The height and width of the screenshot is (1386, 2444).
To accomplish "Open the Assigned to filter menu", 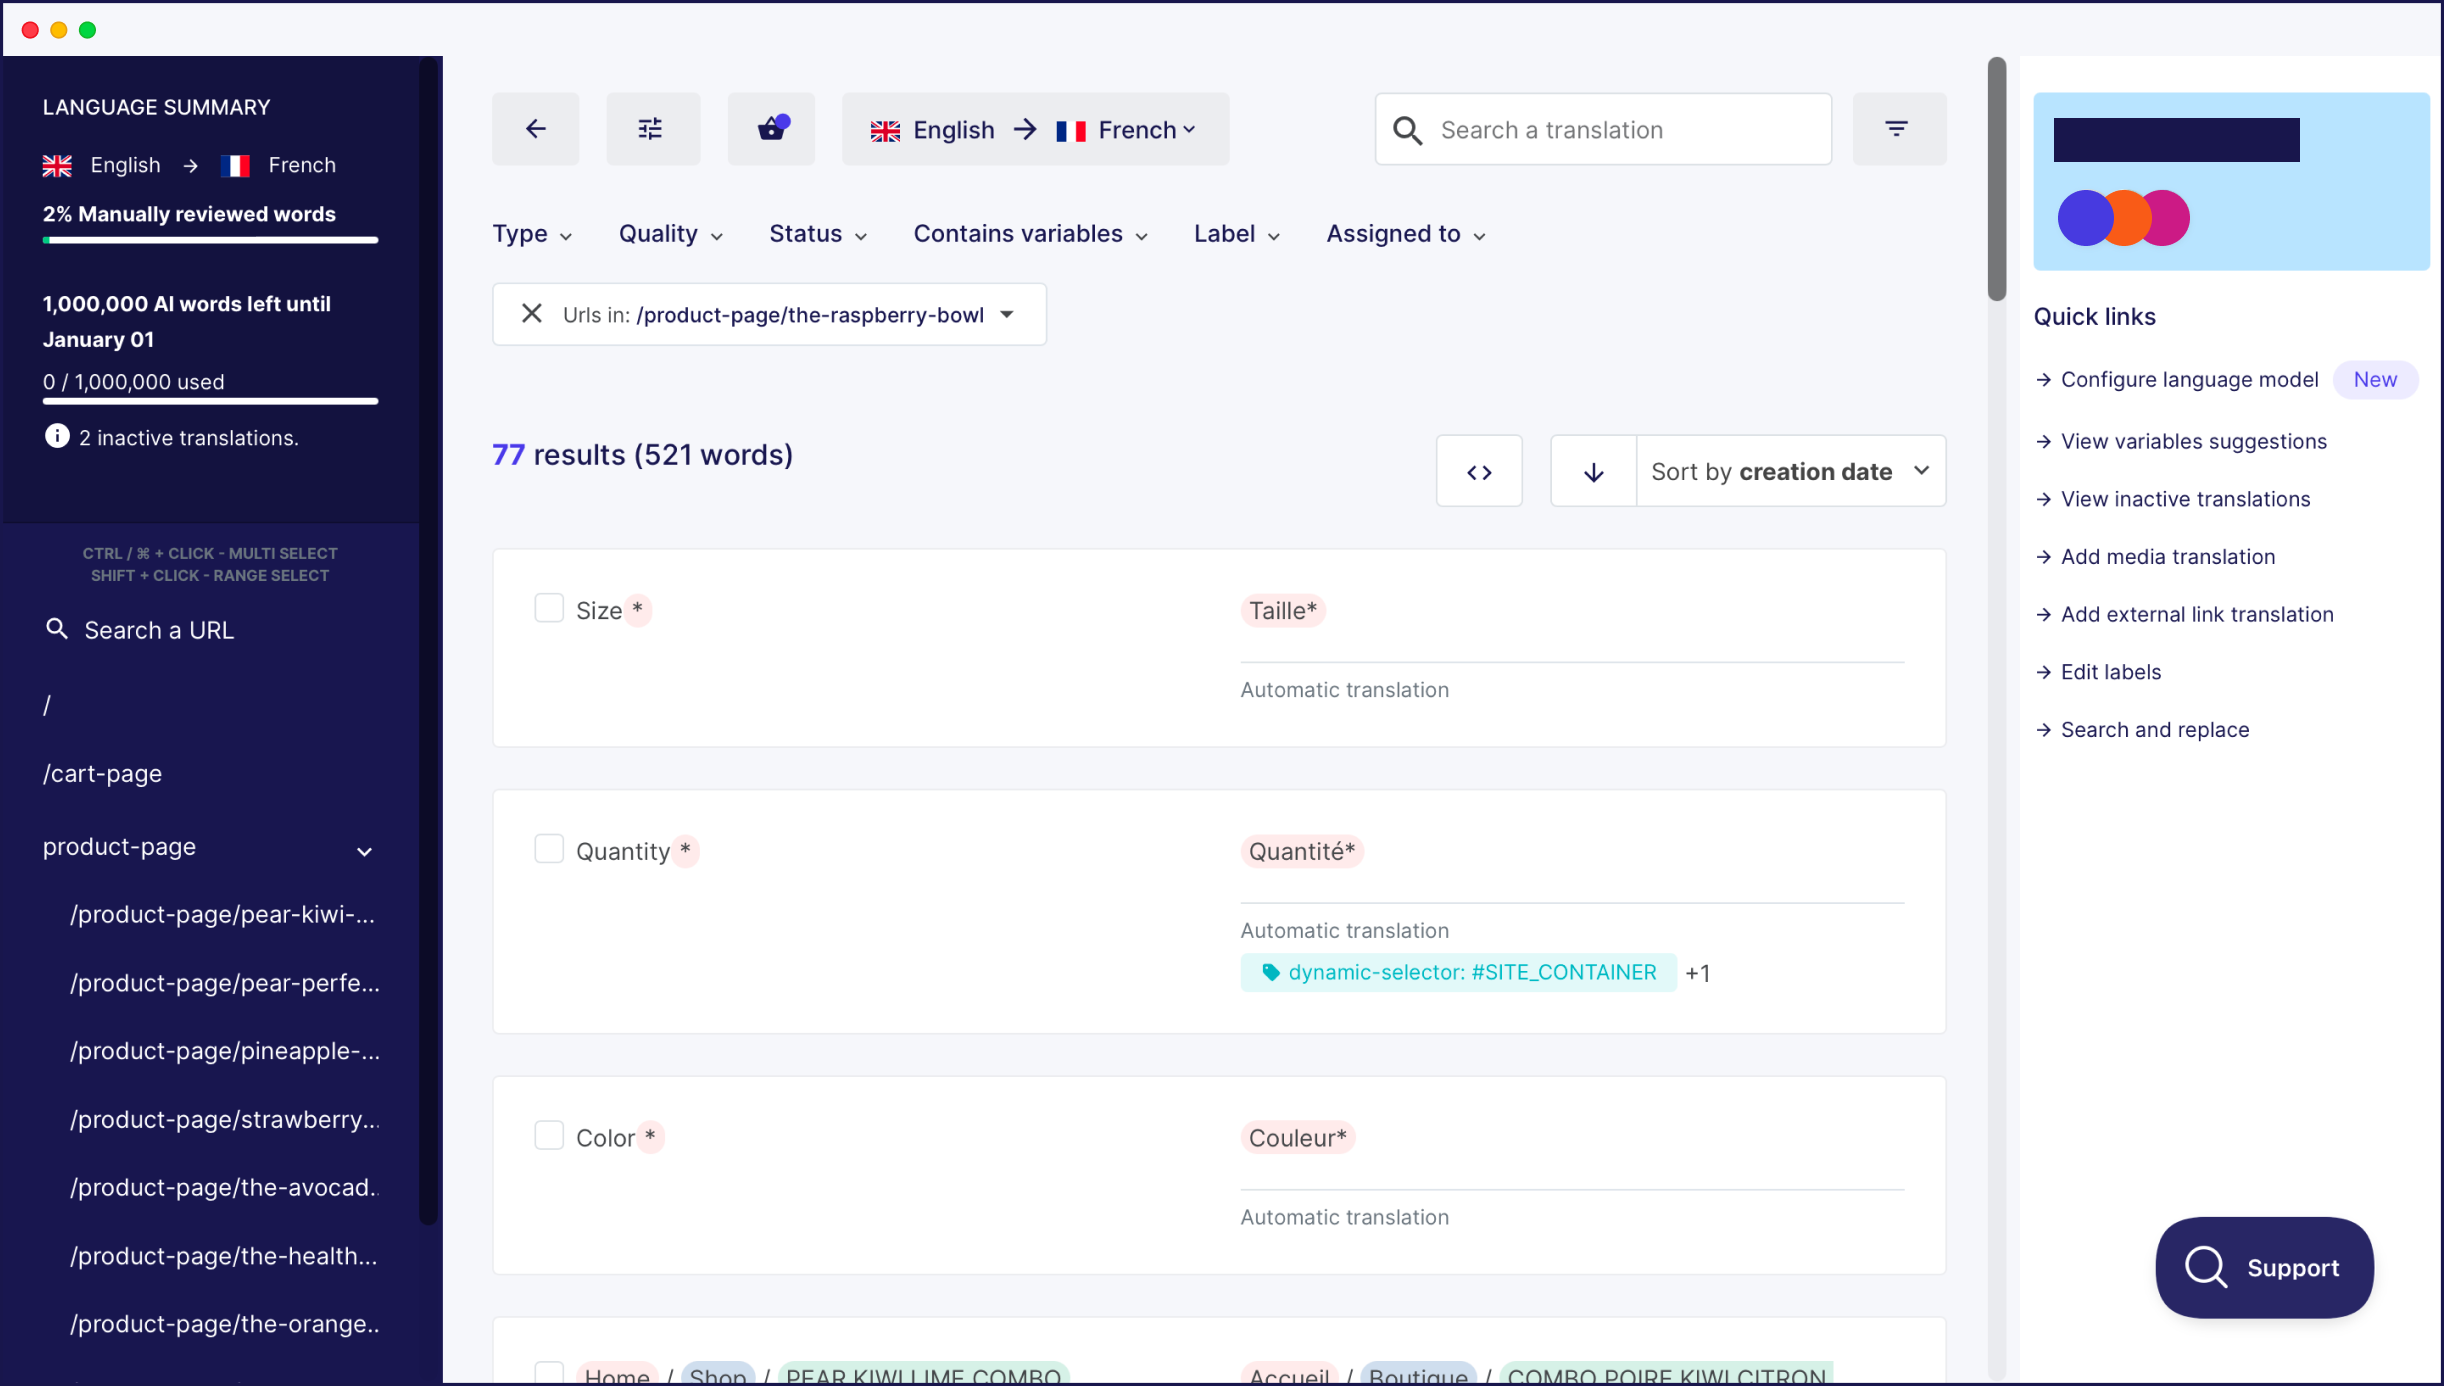I will [x=1404, y=233].
